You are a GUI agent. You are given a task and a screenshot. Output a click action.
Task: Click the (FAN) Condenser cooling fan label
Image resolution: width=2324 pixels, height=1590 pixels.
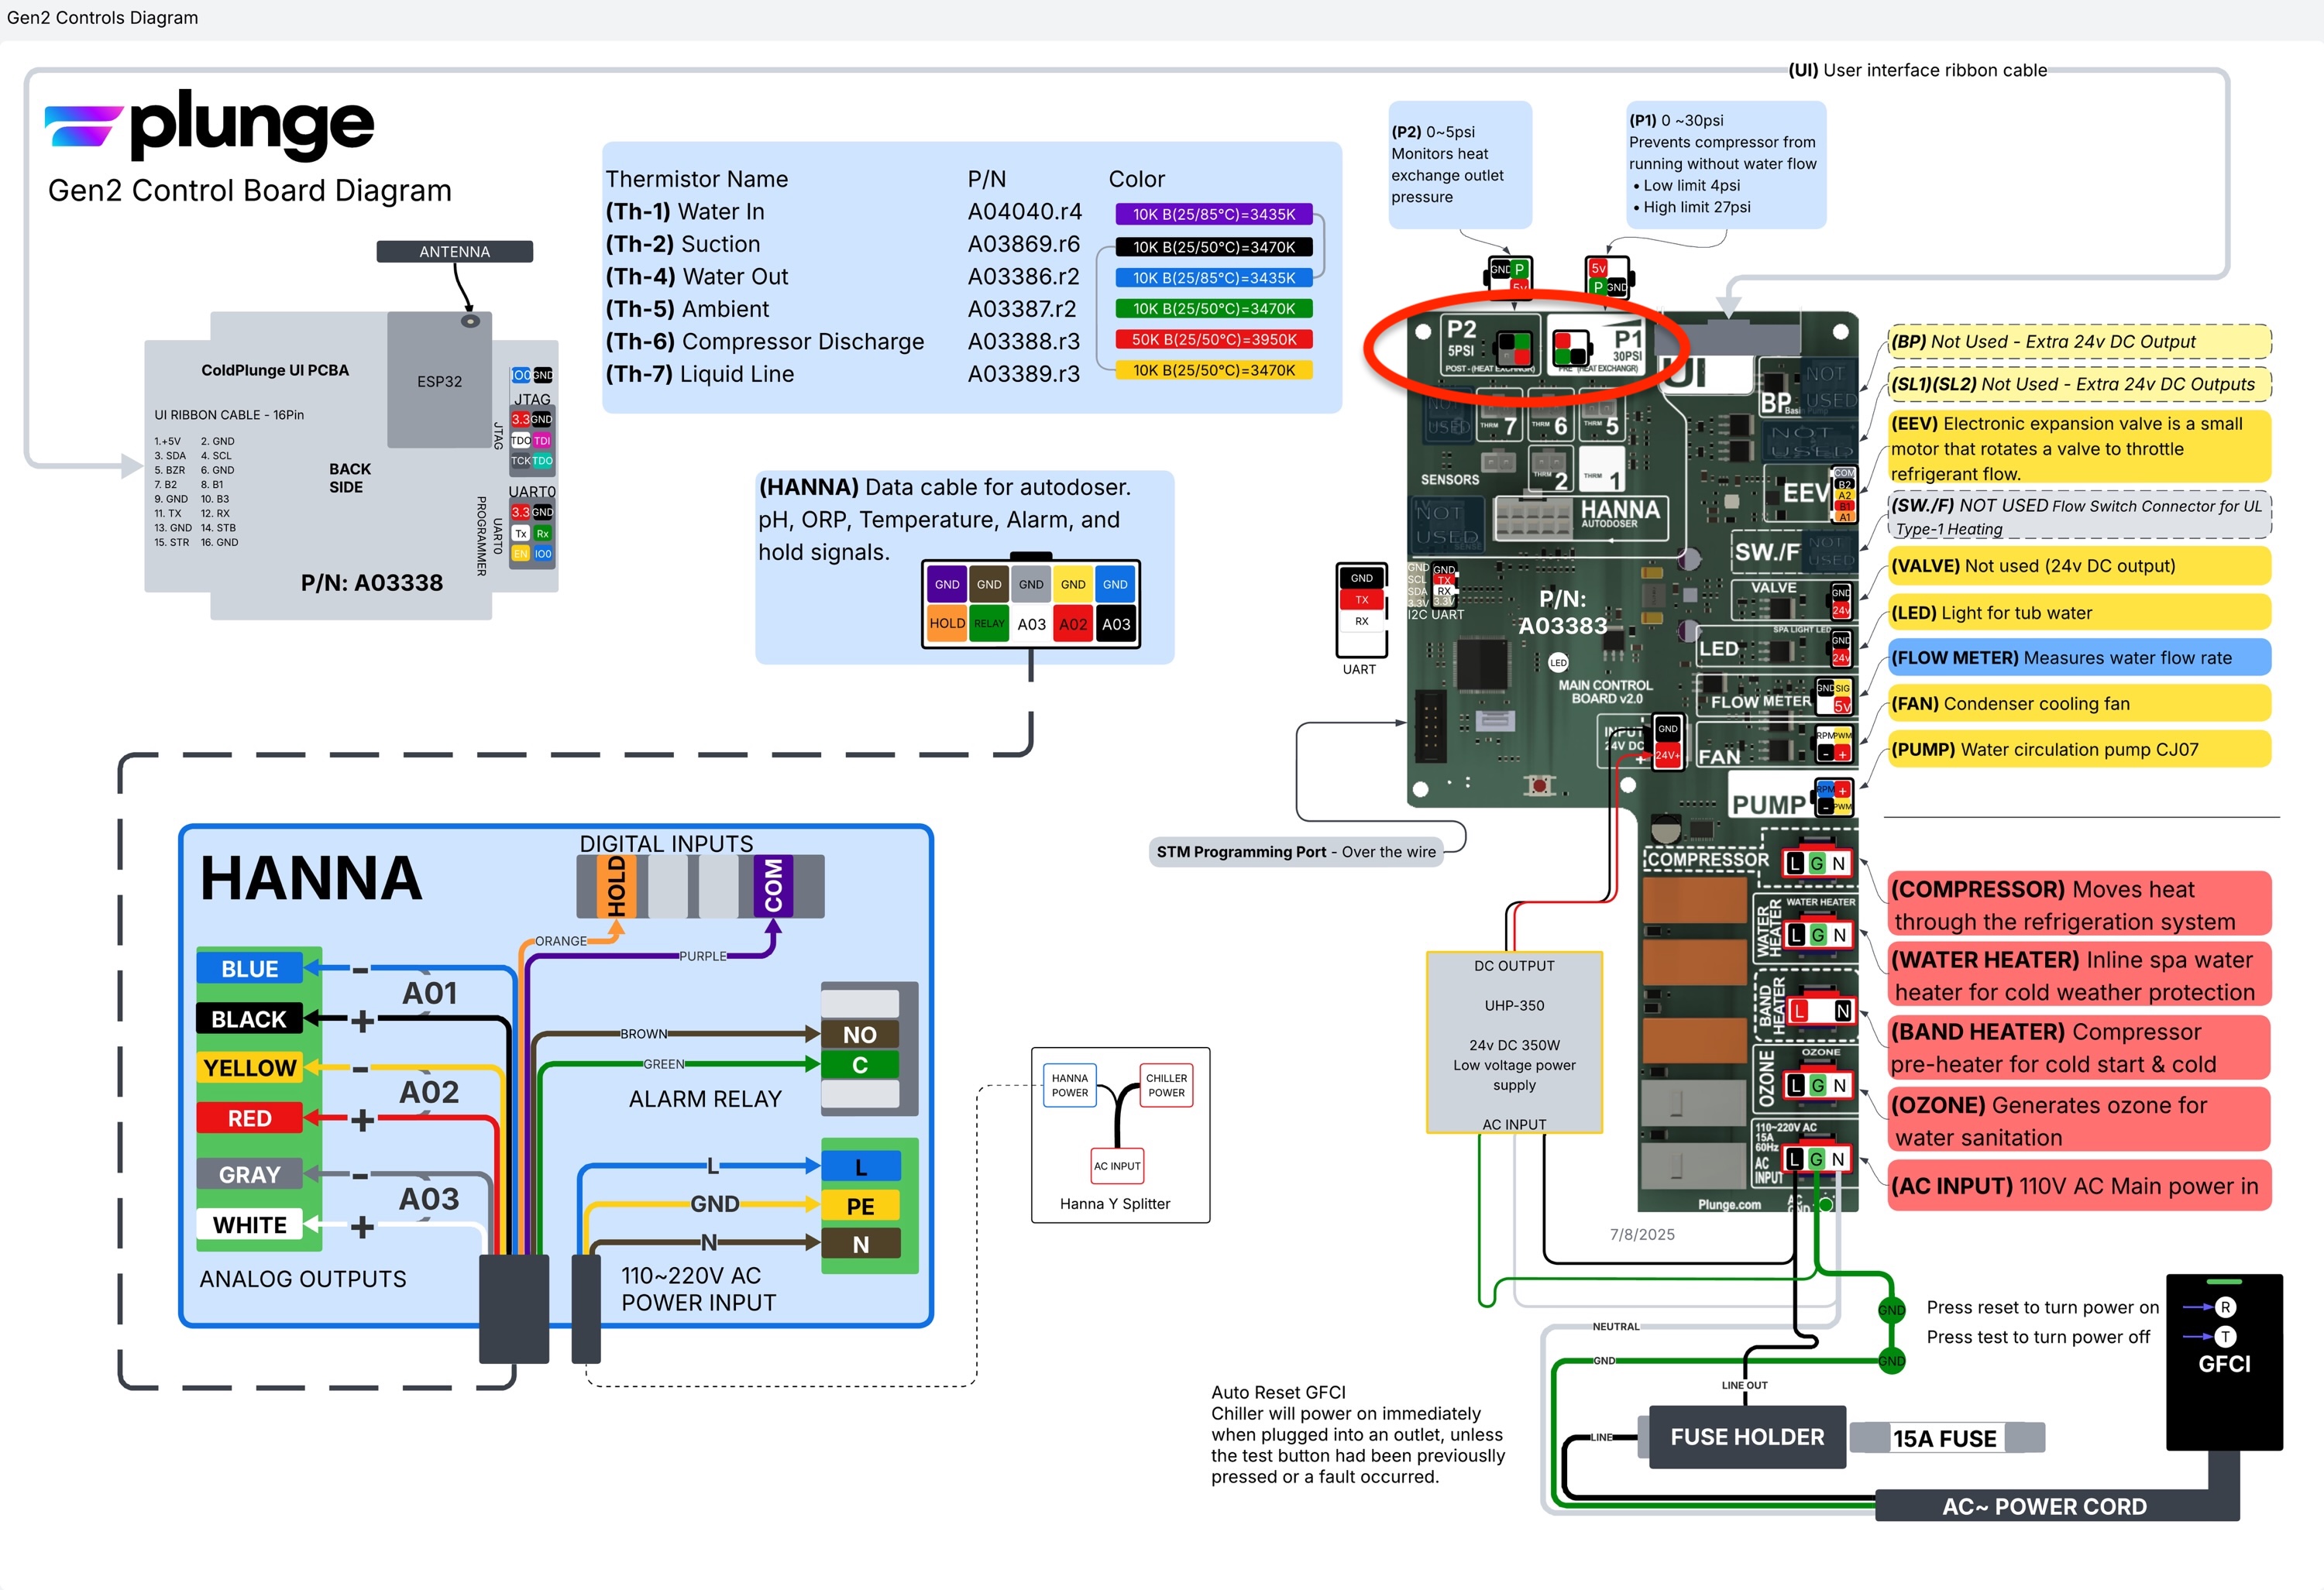(2079, 704)
